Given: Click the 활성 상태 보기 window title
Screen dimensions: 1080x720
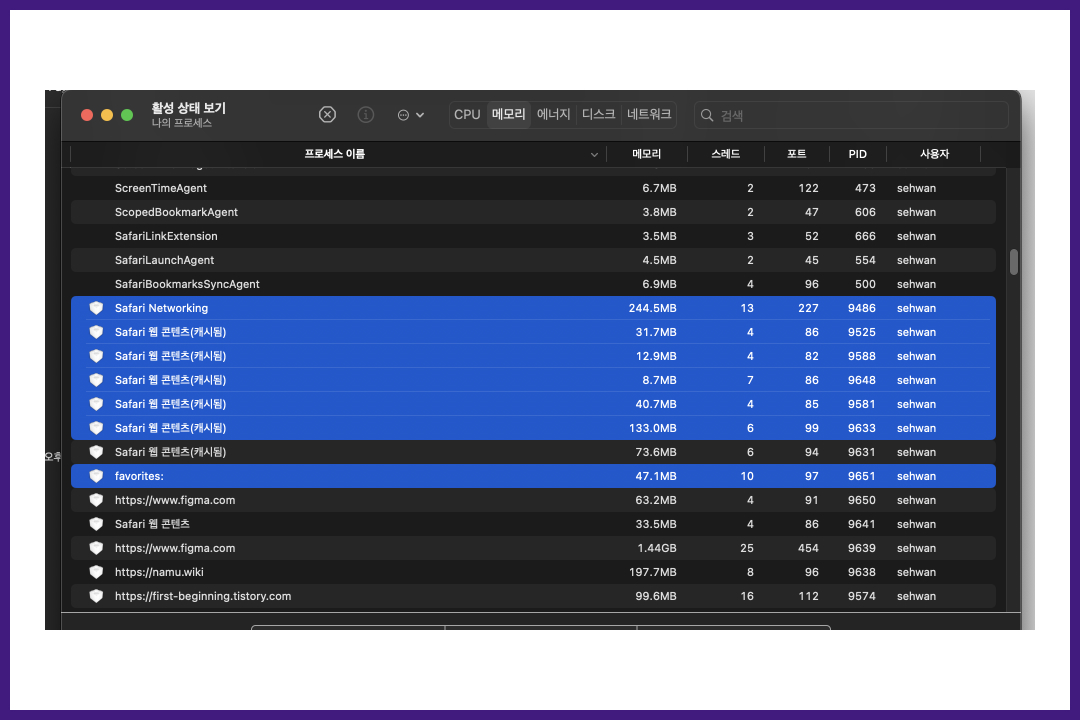Looking at the screenshot, I should coord(189,108).
